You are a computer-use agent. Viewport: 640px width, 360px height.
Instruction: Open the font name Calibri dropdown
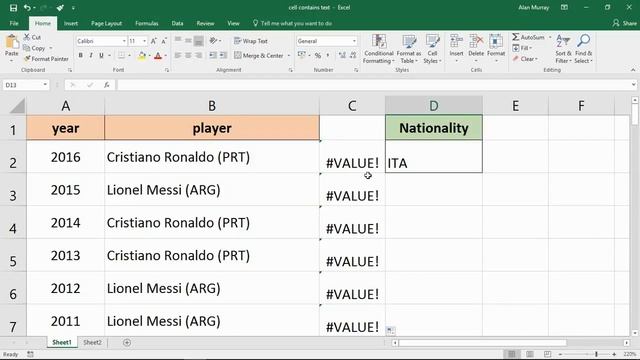tap(124, 41)
